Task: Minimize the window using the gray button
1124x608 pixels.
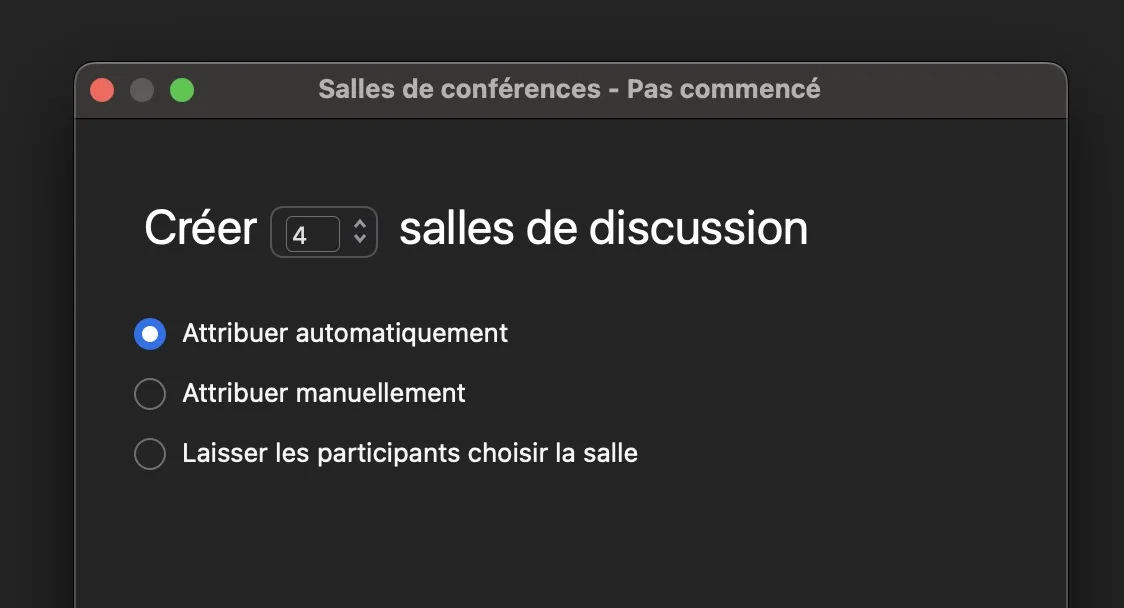Action: [142, 90]
